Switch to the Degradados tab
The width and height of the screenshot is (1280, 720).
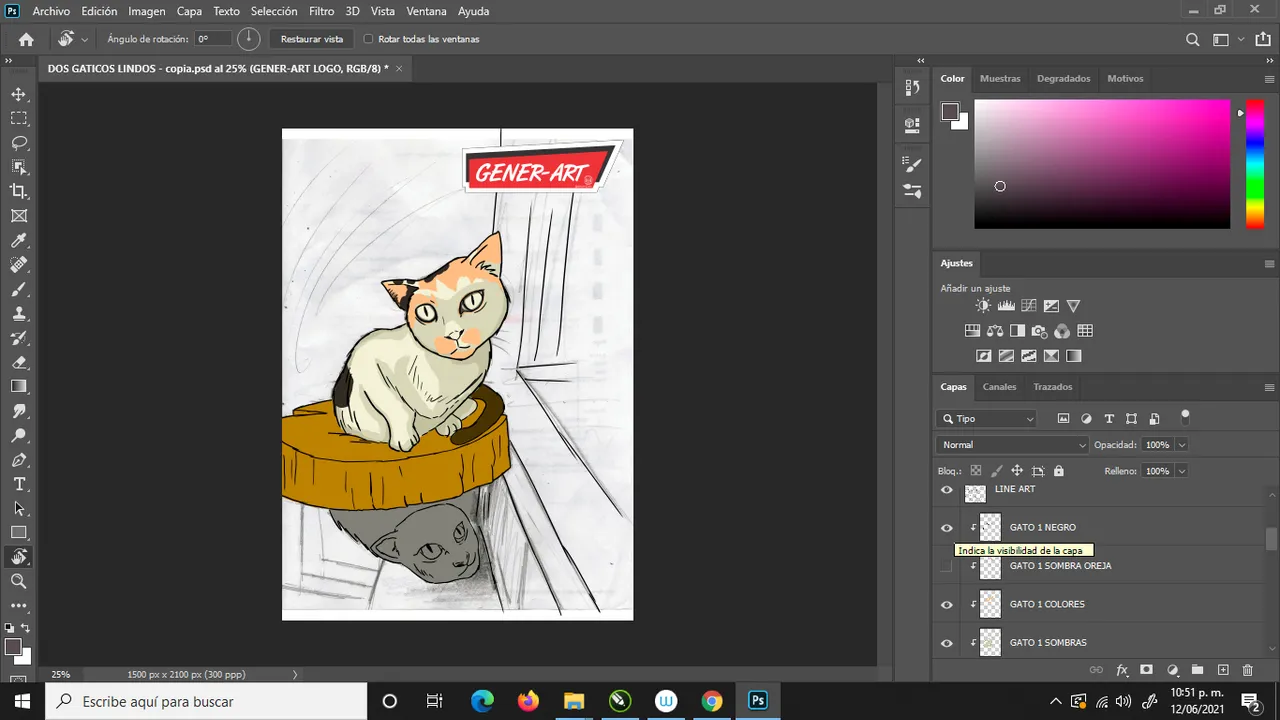[1063, 78]
